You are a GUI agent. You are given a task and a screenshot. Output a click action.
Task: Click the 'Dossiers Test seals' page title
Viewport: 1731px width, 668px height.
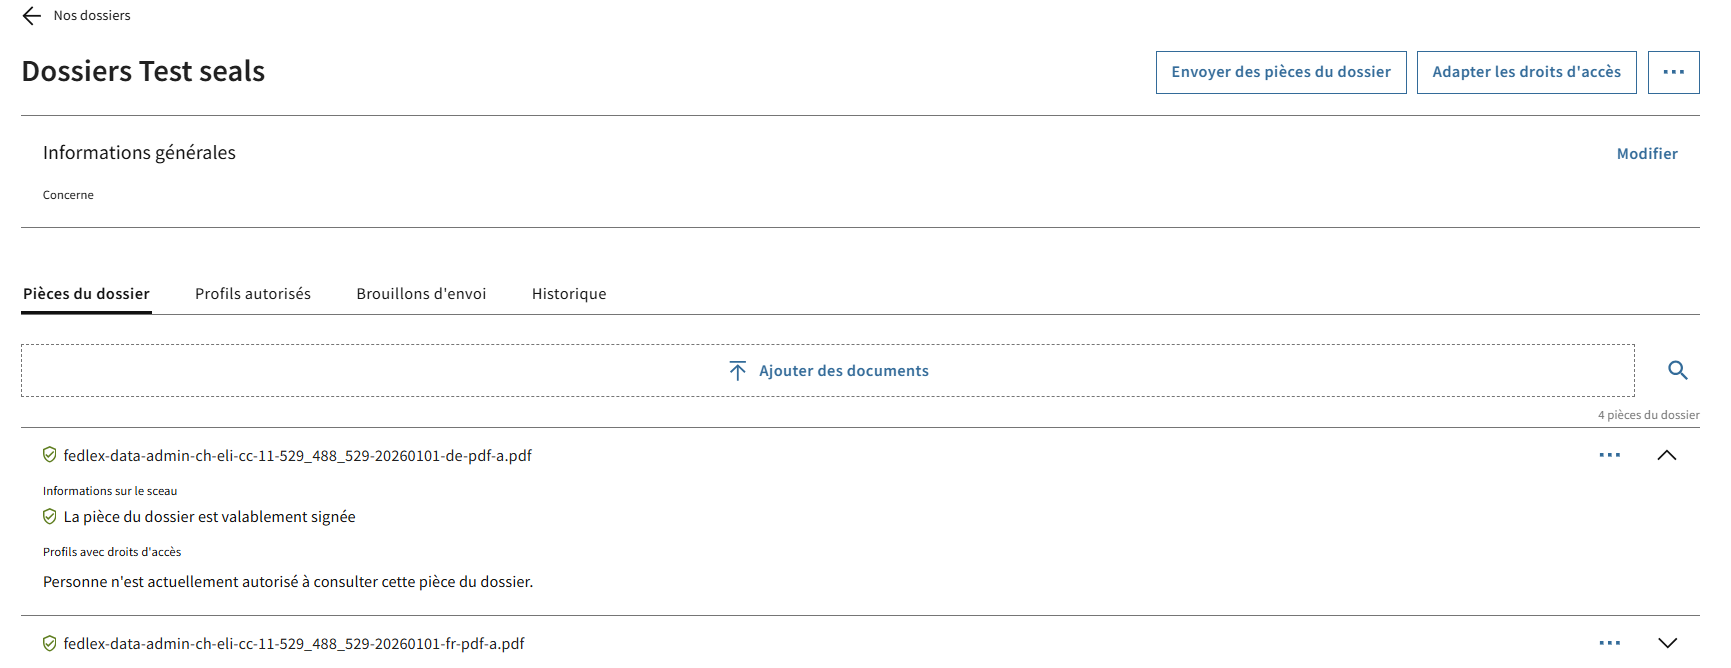click(143, 72)
